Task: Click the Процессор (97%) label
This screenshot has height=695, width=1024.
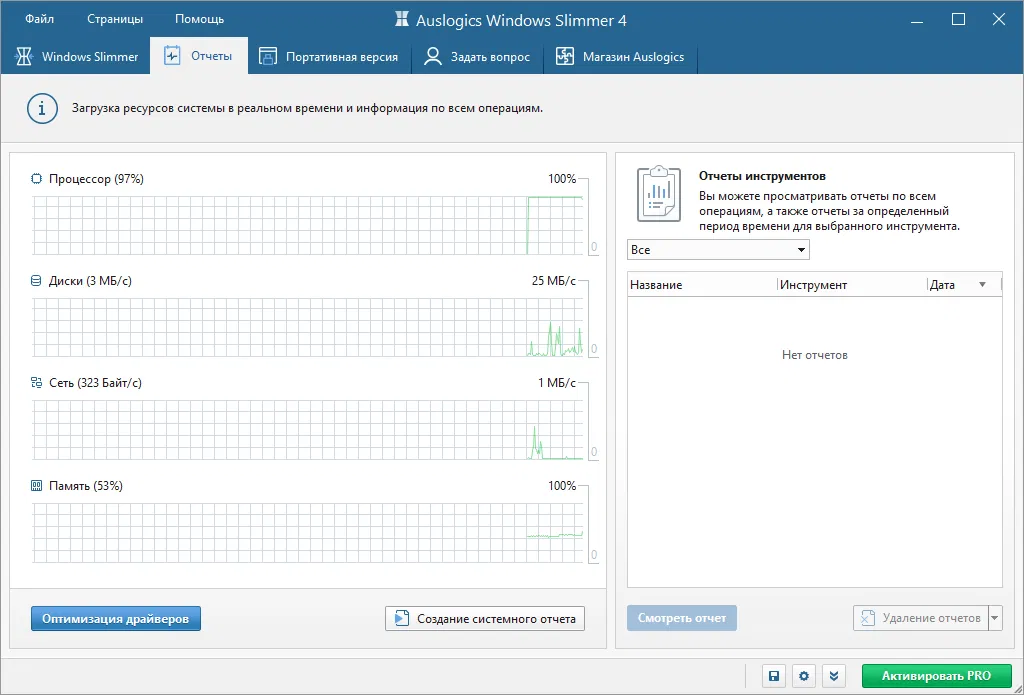Action: [96, 178]
